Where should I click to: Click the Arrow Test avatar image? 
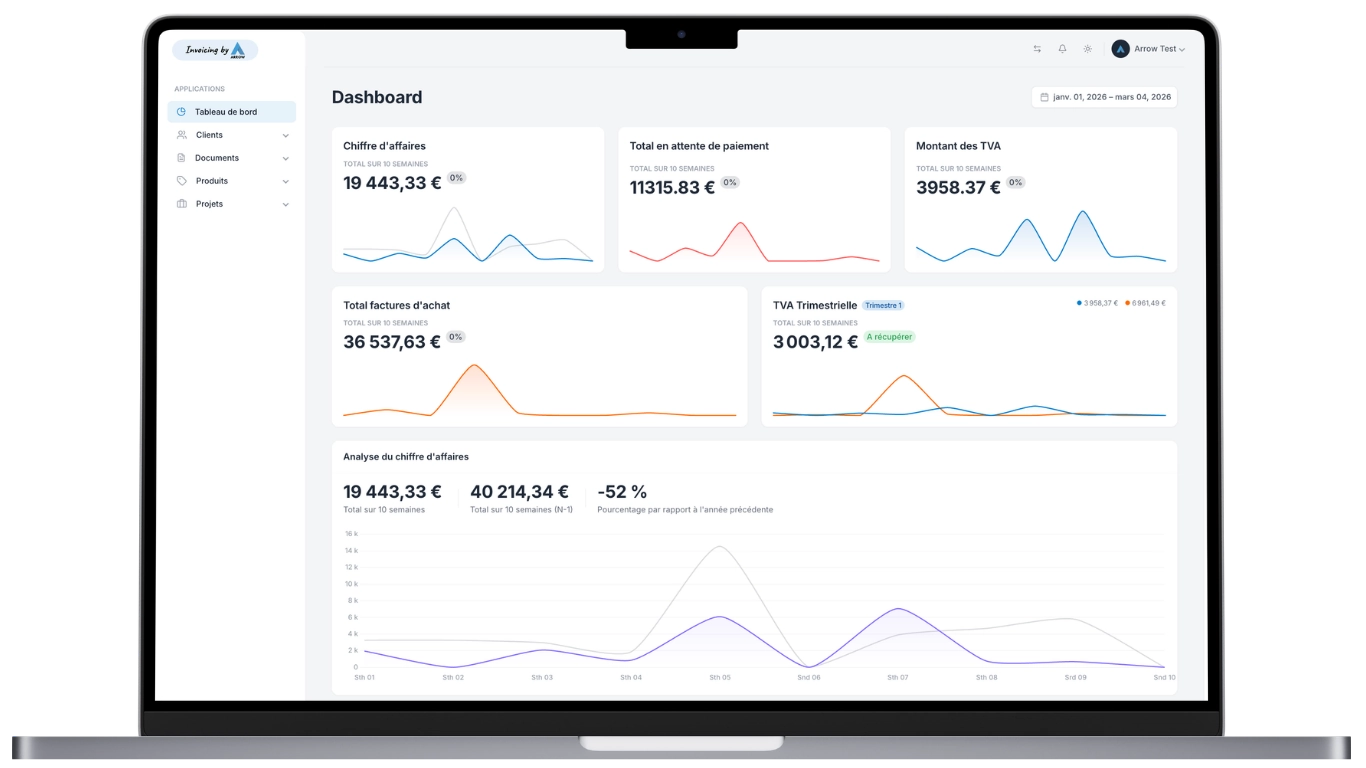[1120, 48]
